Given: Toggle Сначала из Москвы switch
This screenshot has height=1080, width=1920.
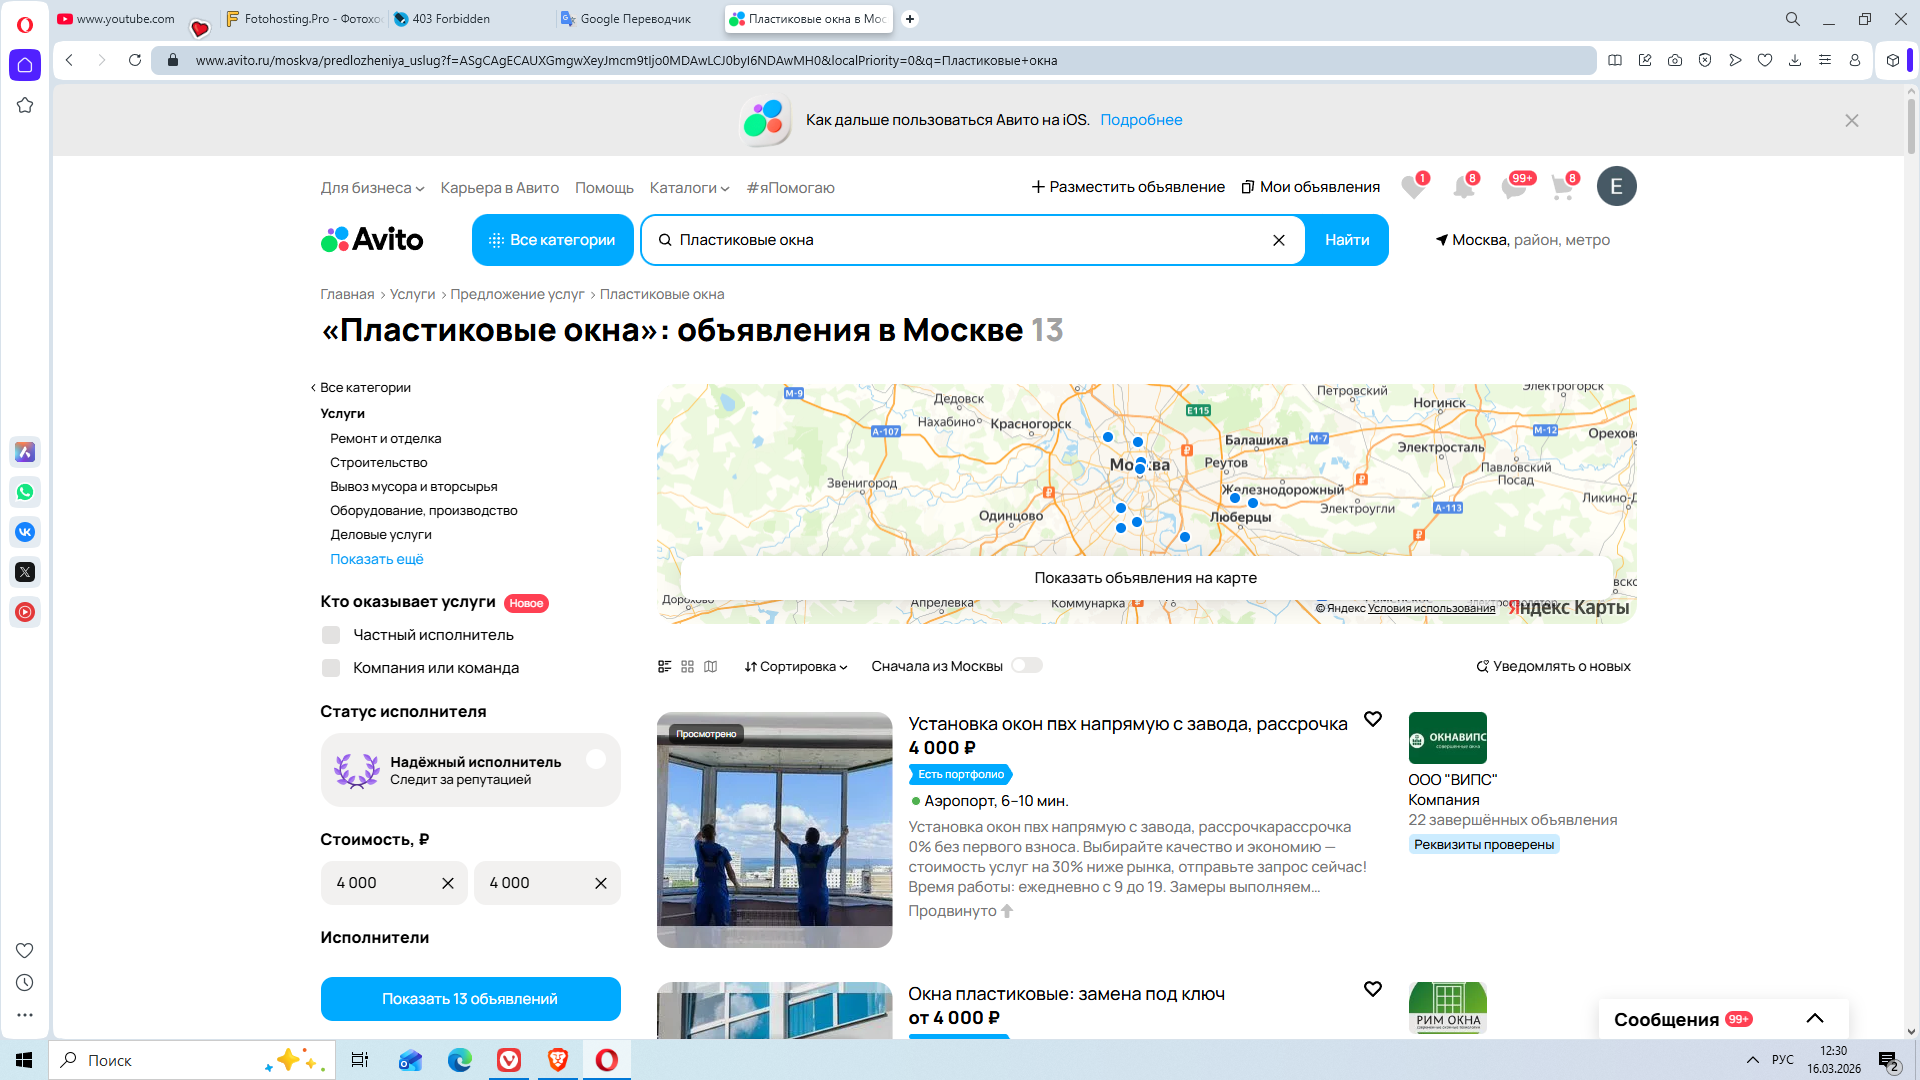Looking at the screenshot, I should (1026, 666).
